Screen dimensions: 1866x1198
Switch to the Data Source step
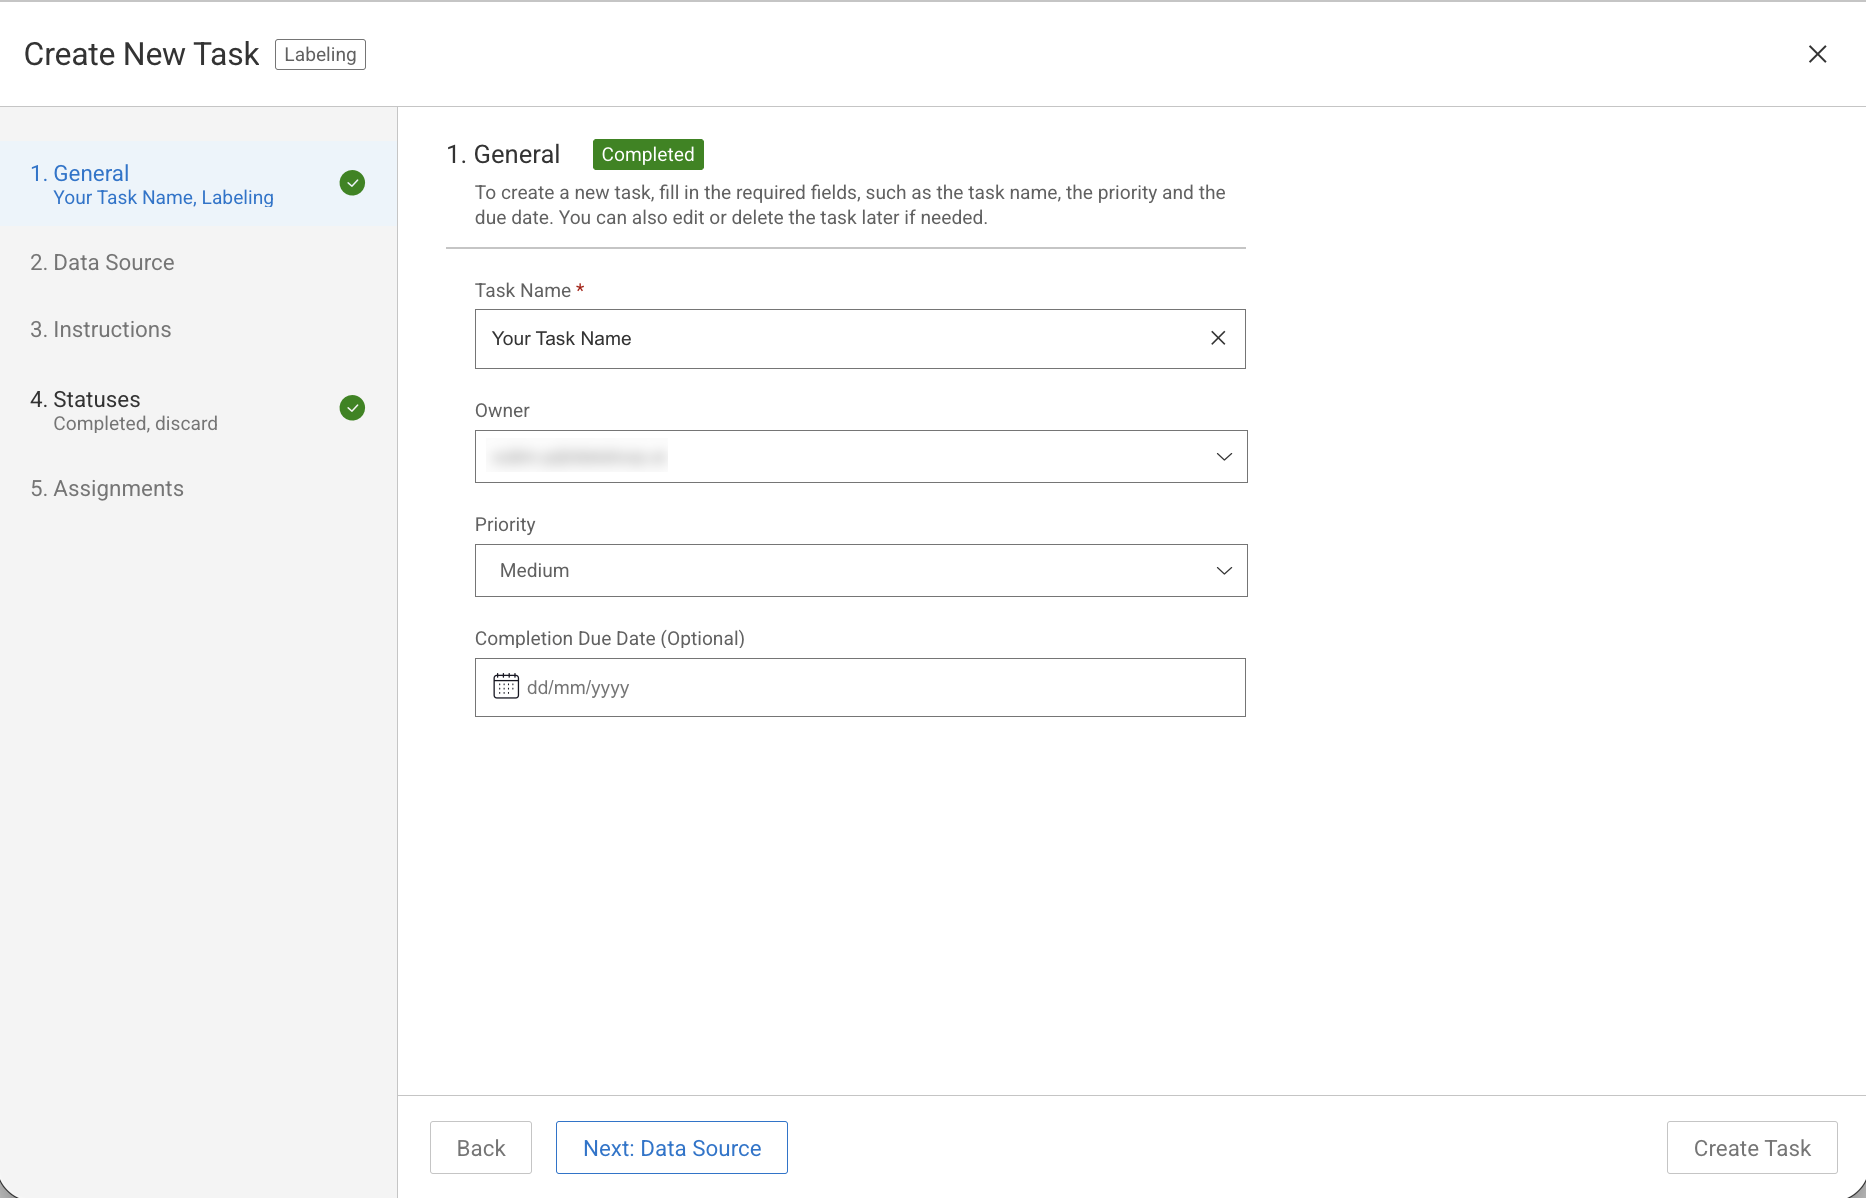199,262
